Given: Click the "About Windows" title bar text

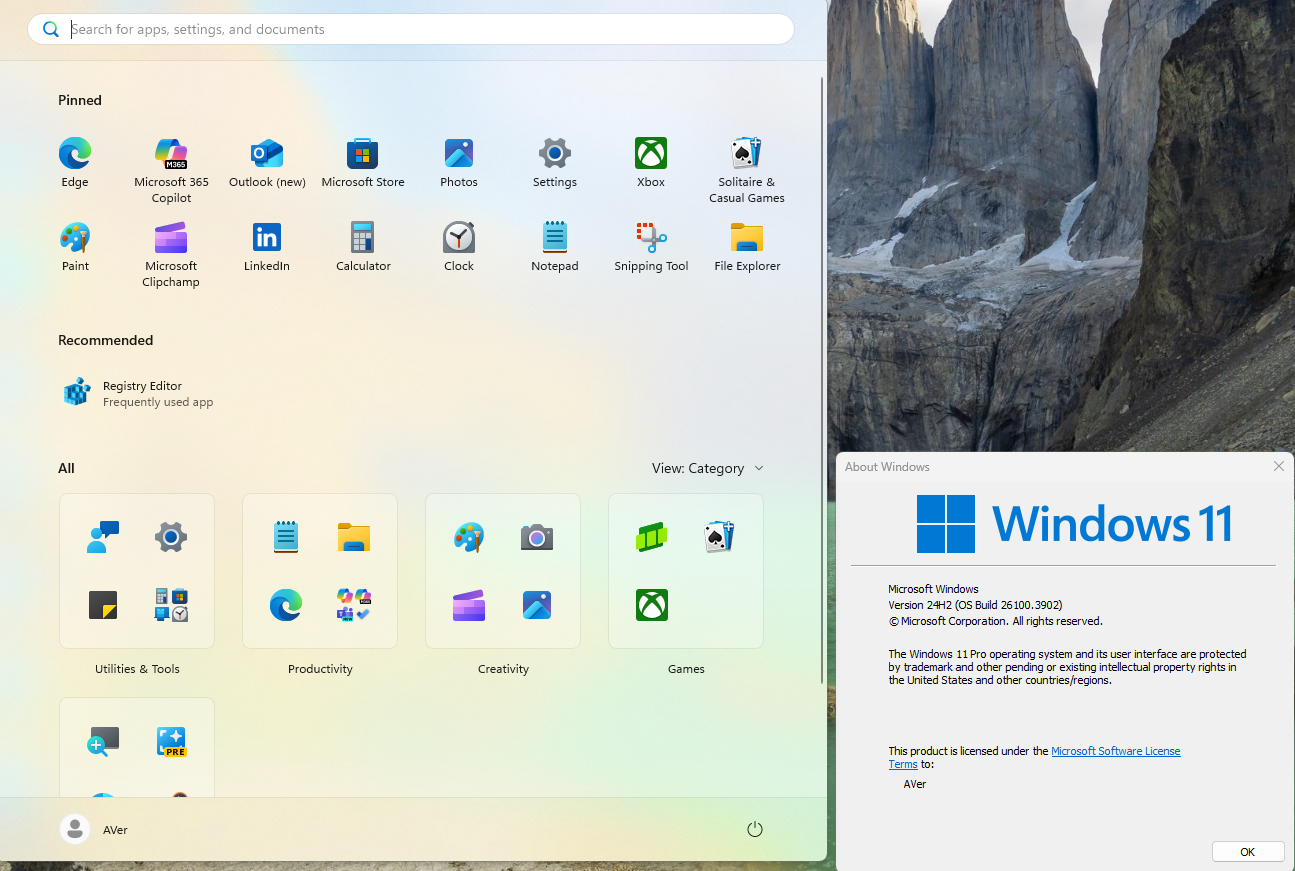Looking at the screenshot, I should (x=887, y=467).
